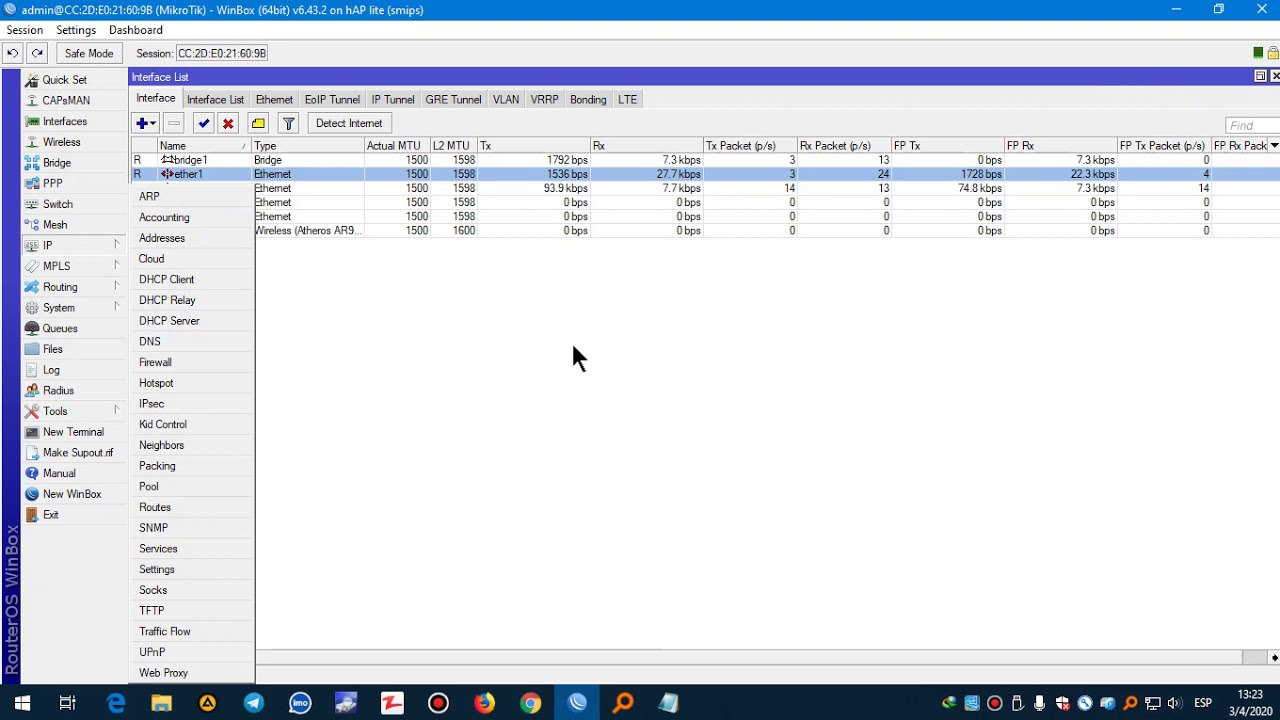Select Firewall from the IP submenu
This screenshot has height=720, width=1280.
pos(155,362)
